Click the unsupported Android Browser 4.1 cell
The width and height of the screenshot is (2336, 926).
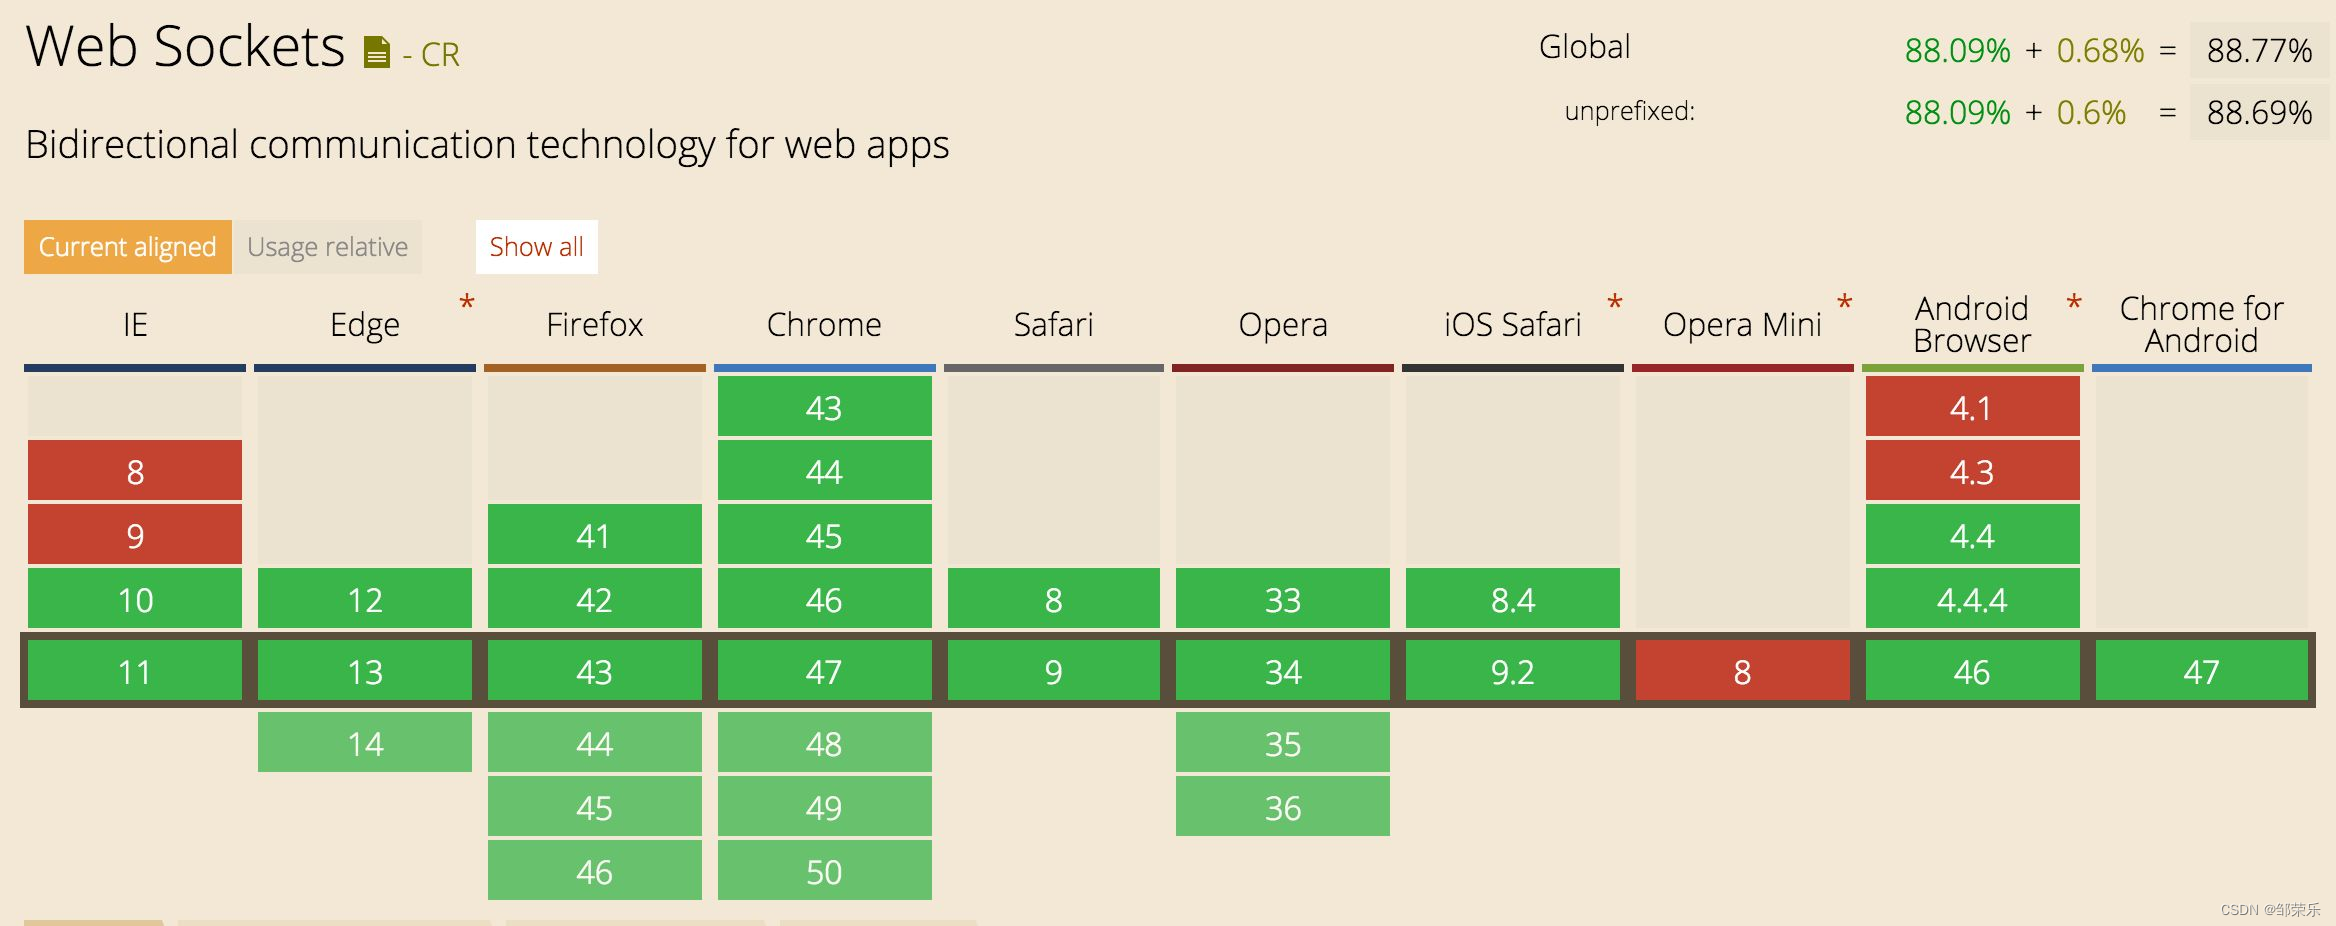(1971, 407)
